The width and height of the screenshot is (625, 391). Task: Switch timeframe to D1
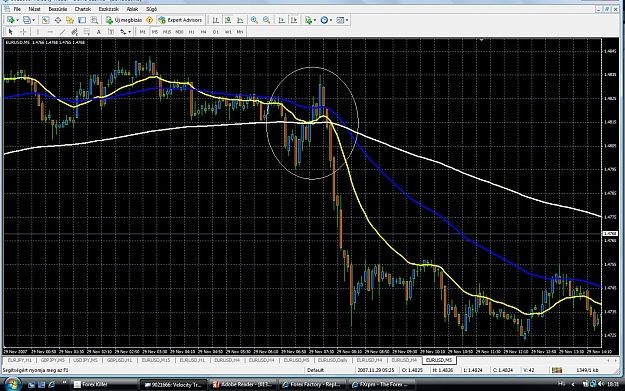(x=216, y=32)
